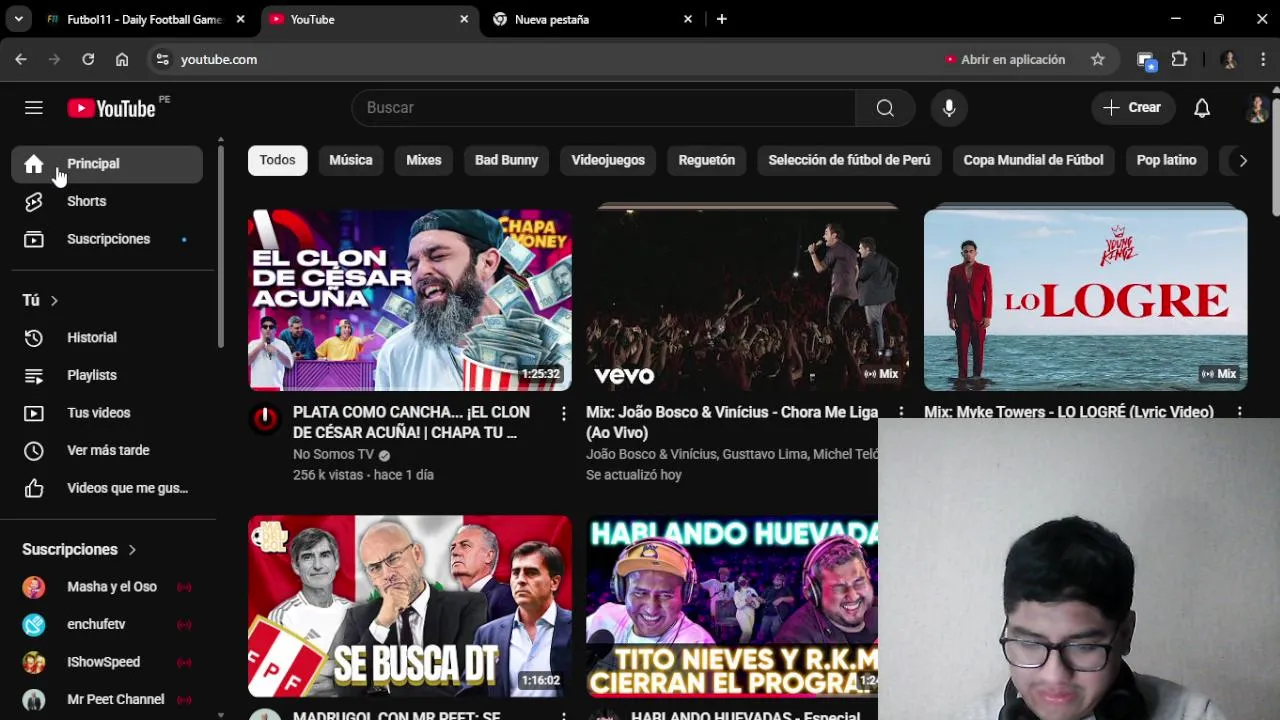
Task: Reload the page in browser
Action: pos(88,60)
